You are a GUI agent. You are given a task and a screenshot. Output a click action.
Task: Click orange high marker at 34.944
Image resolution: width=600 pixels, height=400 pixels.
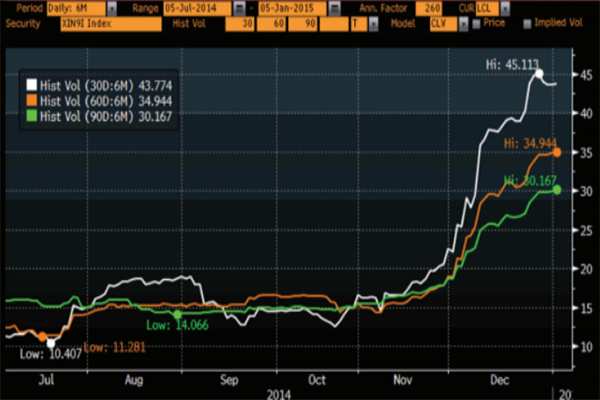coord(557,152)
